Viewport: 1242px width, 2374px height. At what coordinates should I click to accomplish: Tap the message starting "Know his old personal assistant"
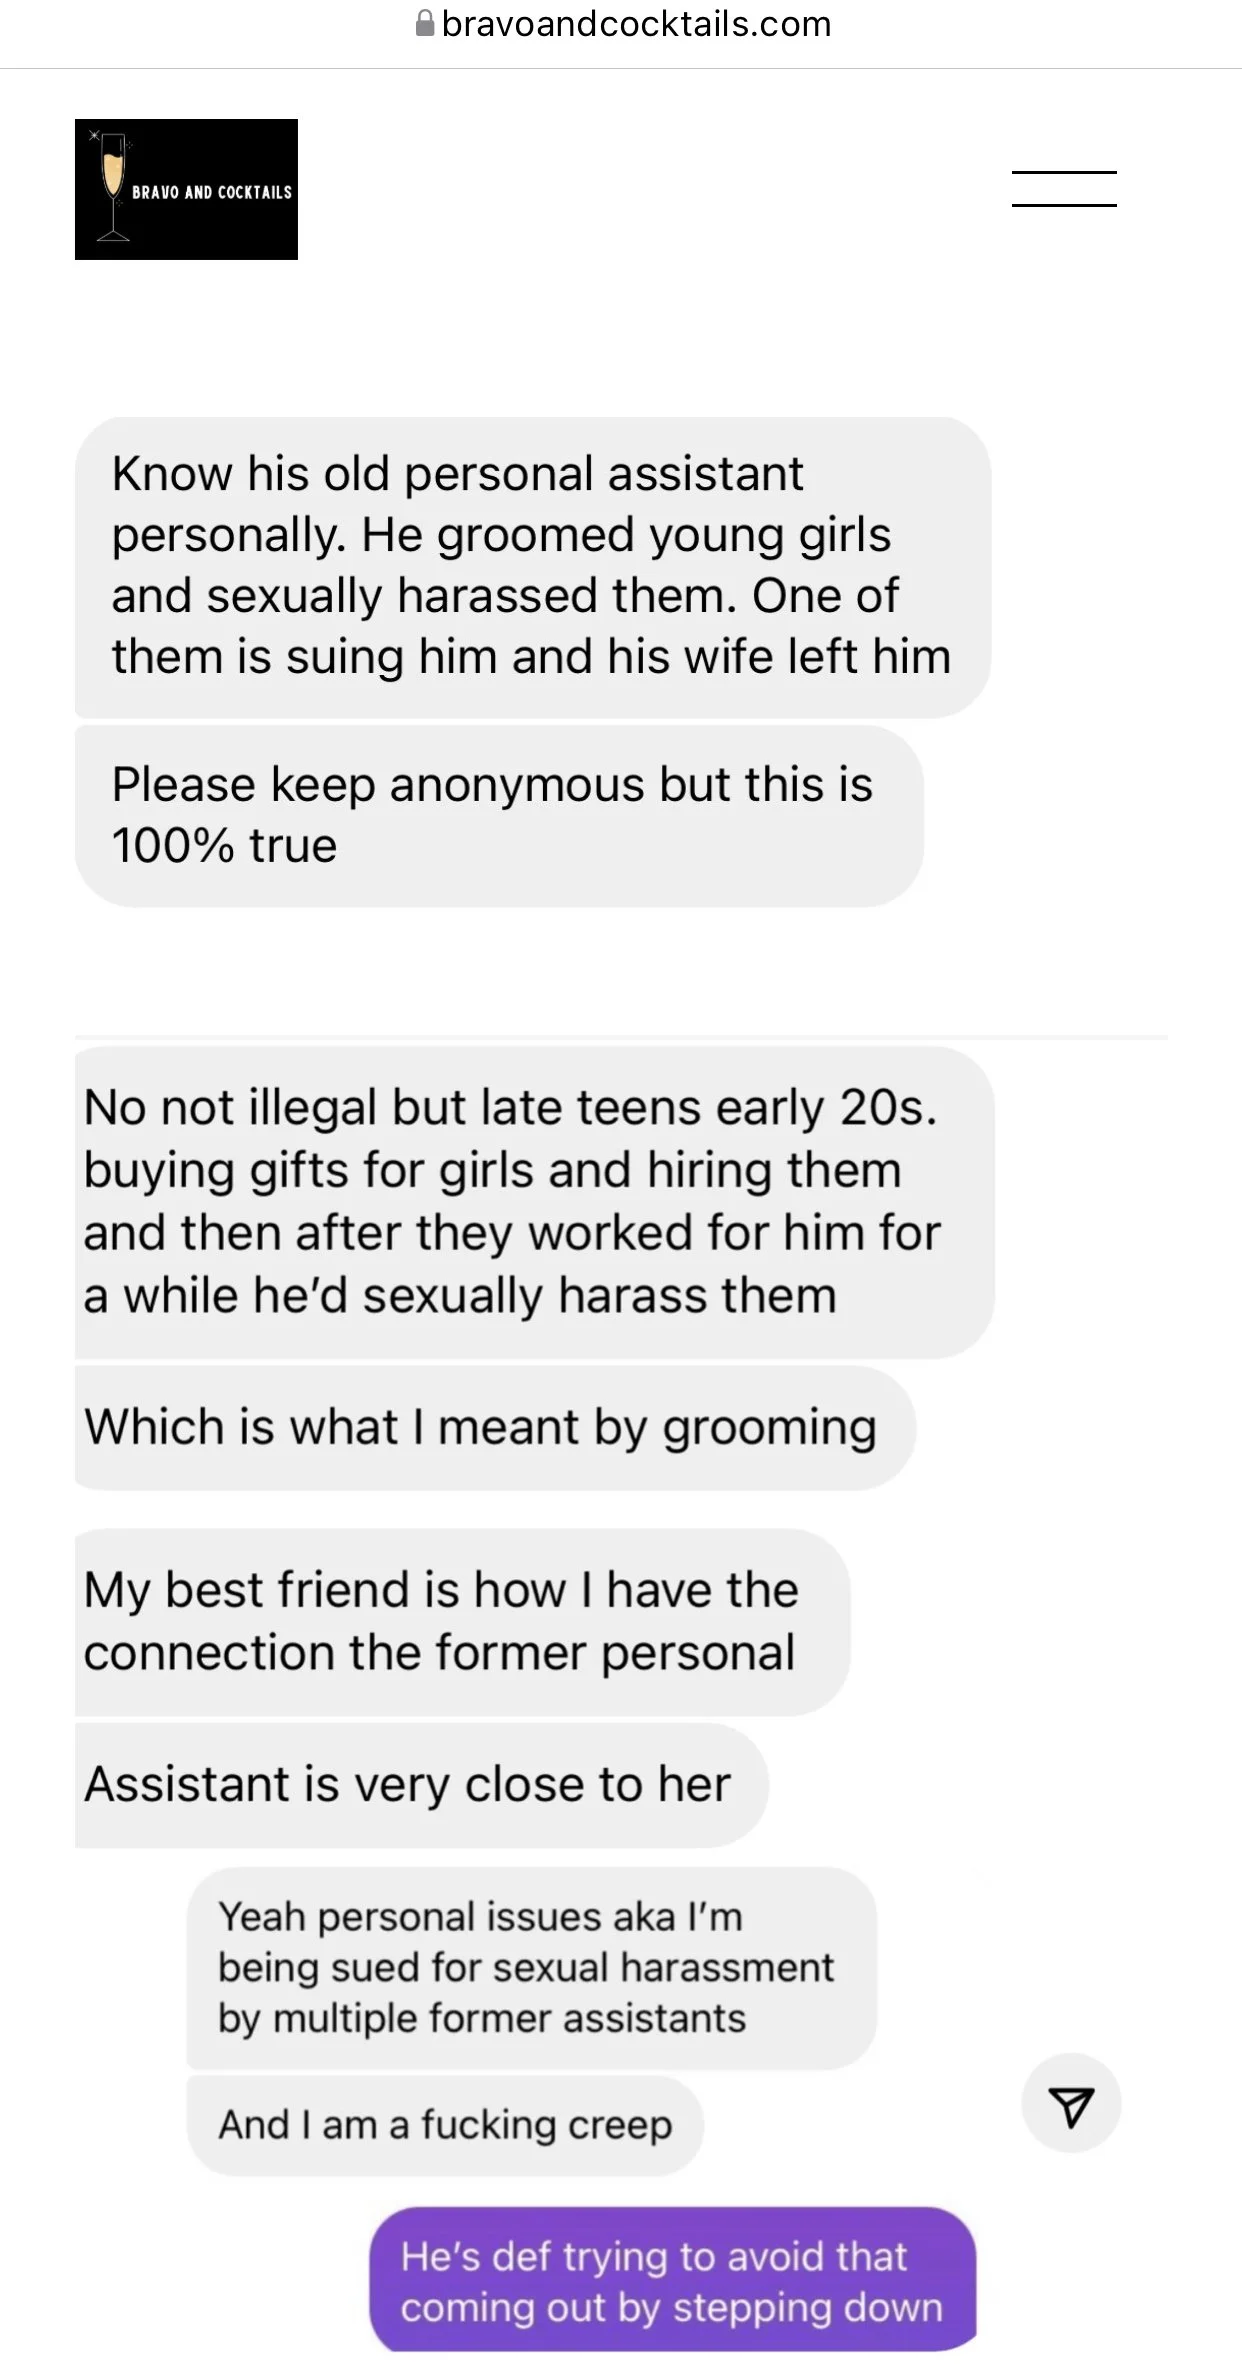(x=533, y=566)
